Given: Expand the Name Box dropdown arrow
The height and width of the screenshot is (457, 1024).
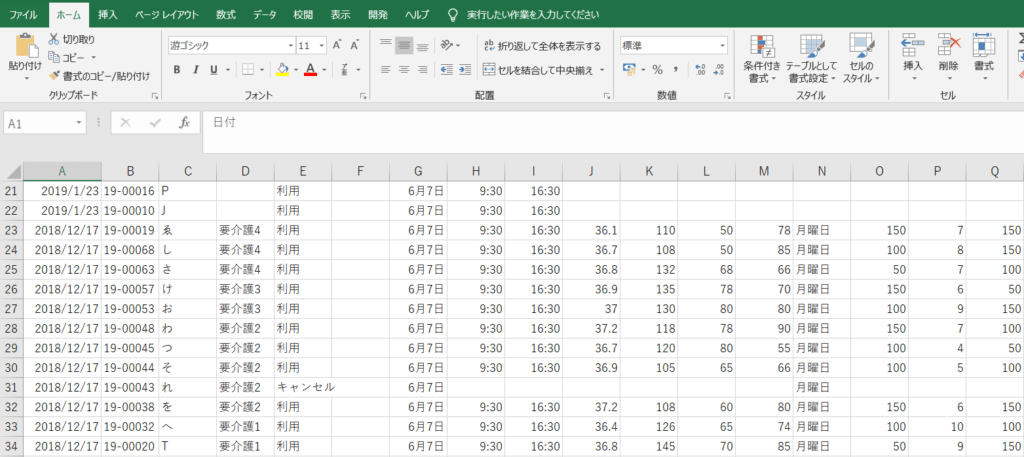Looking at the screenshot, I should 79,122.
